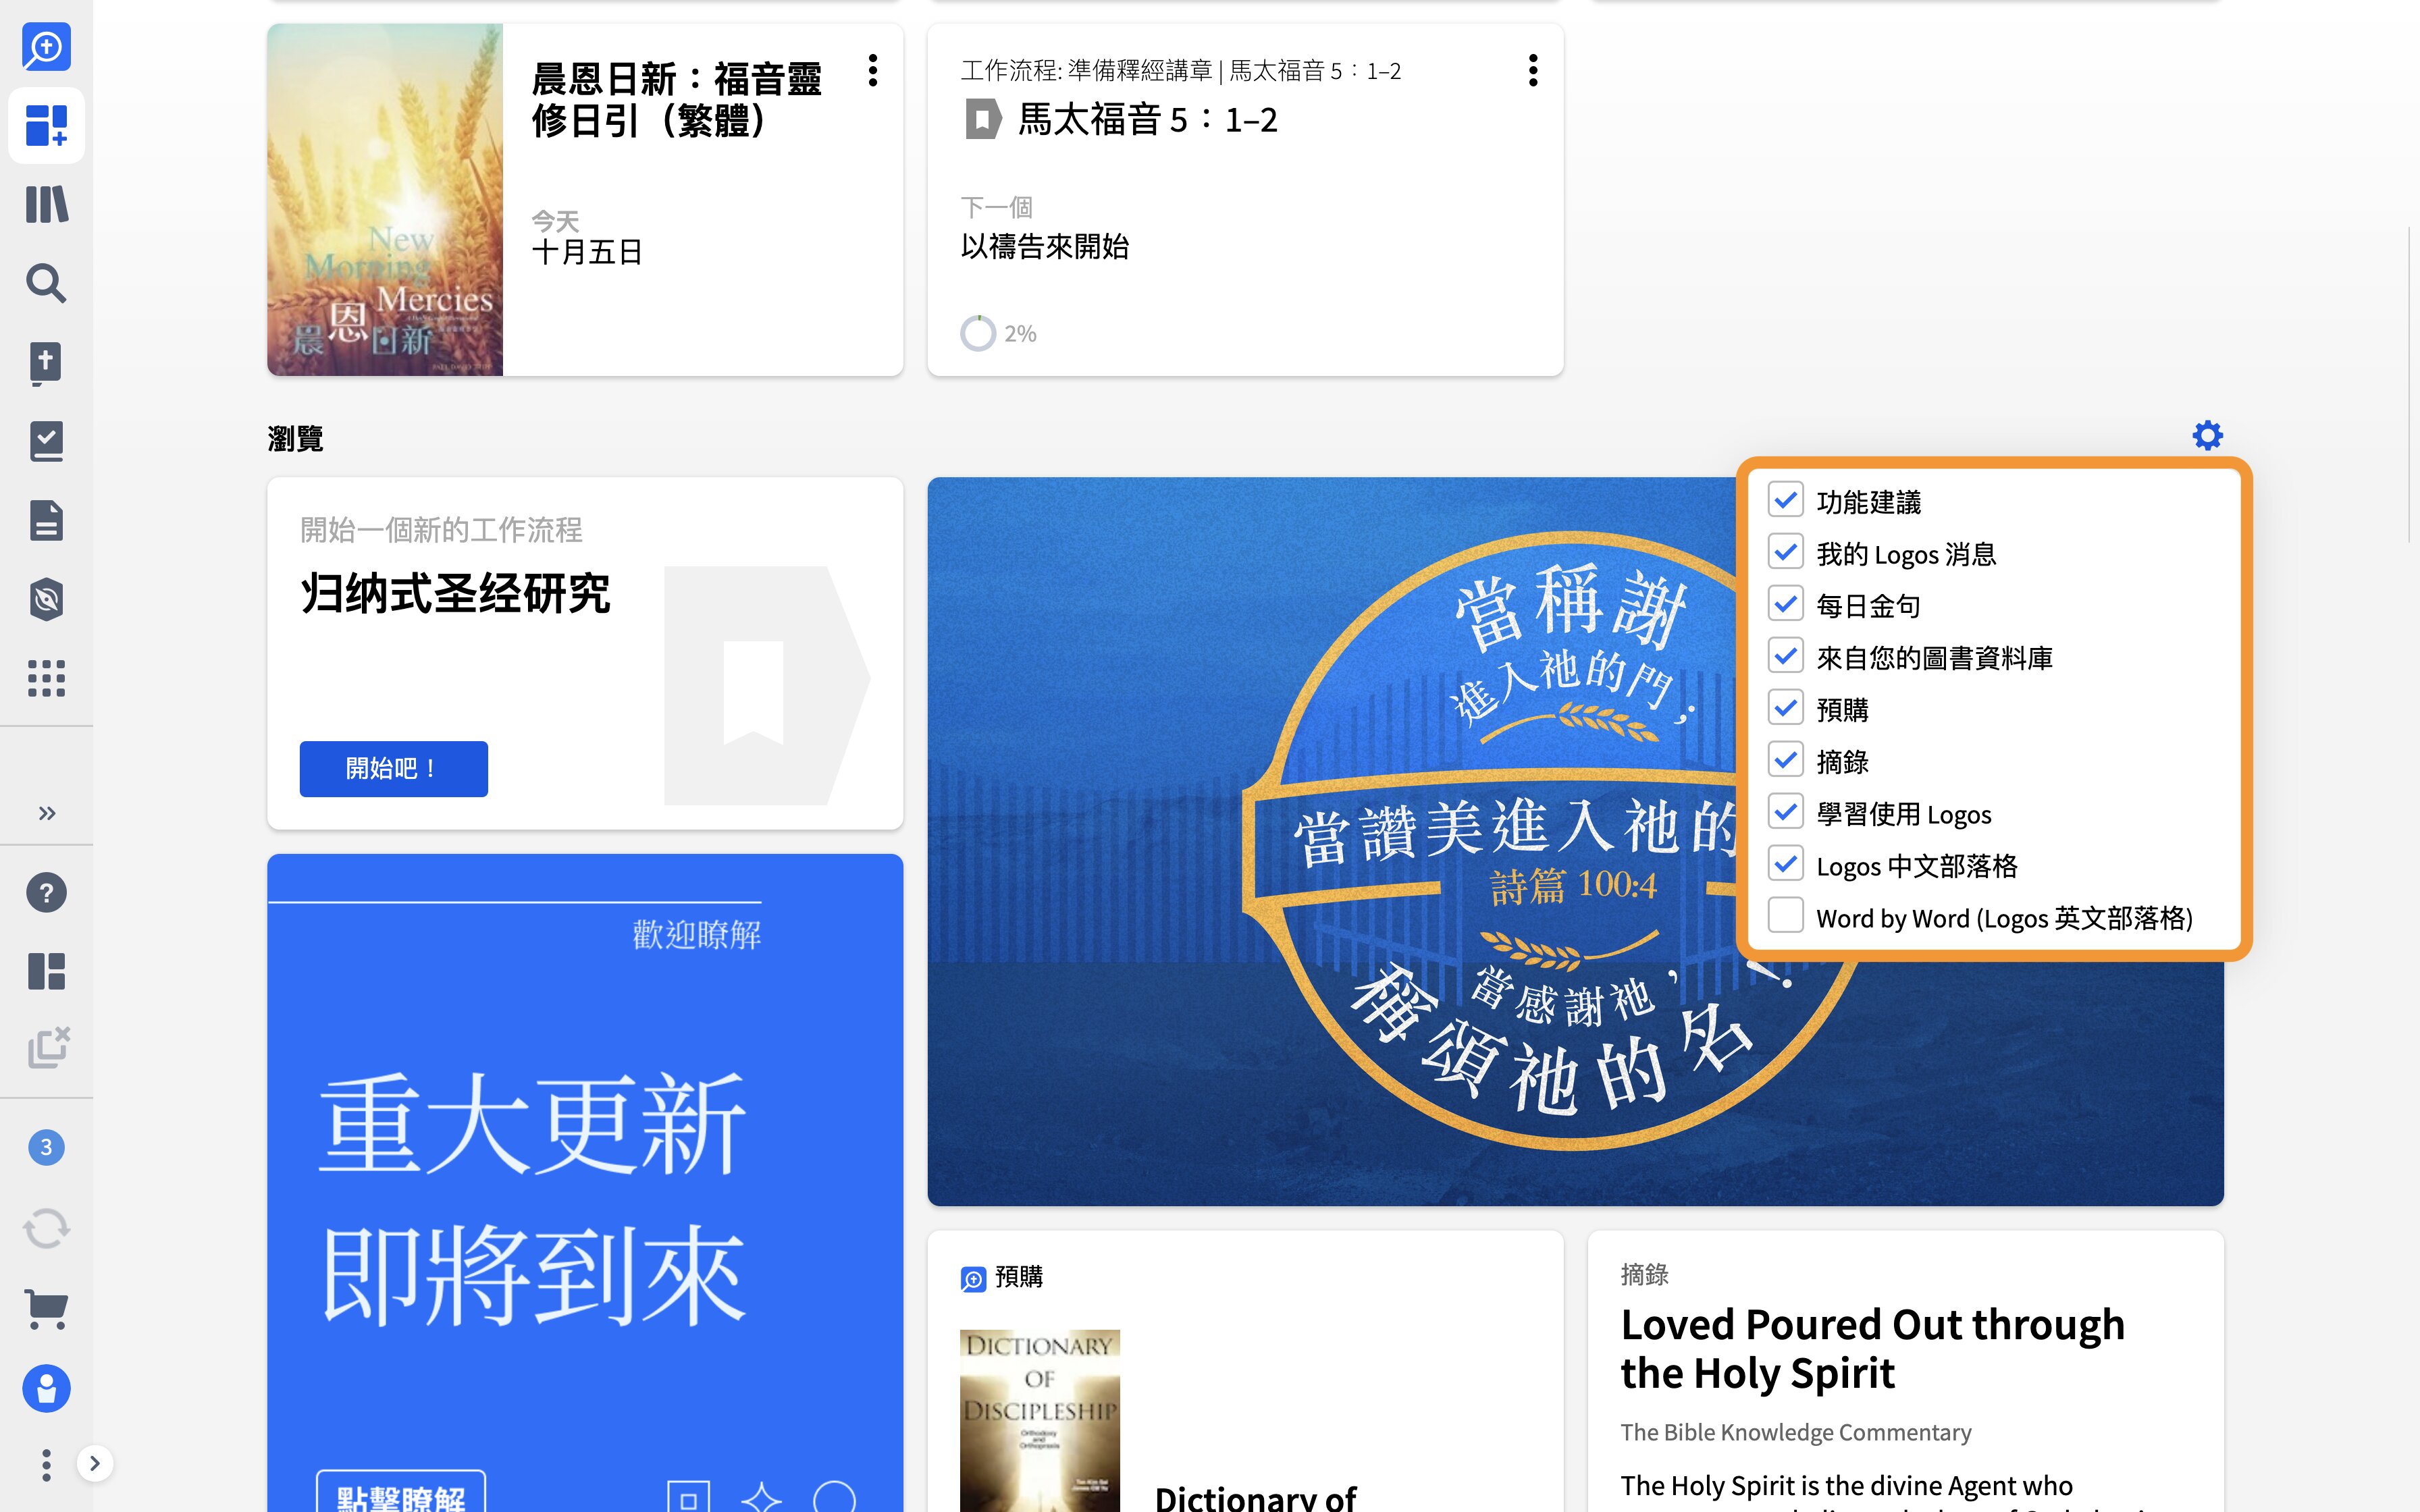Click the Dictionary of Discipleship cover thumbnail
The height and width of the screenshot is (1512, 2420).
1039,1420
